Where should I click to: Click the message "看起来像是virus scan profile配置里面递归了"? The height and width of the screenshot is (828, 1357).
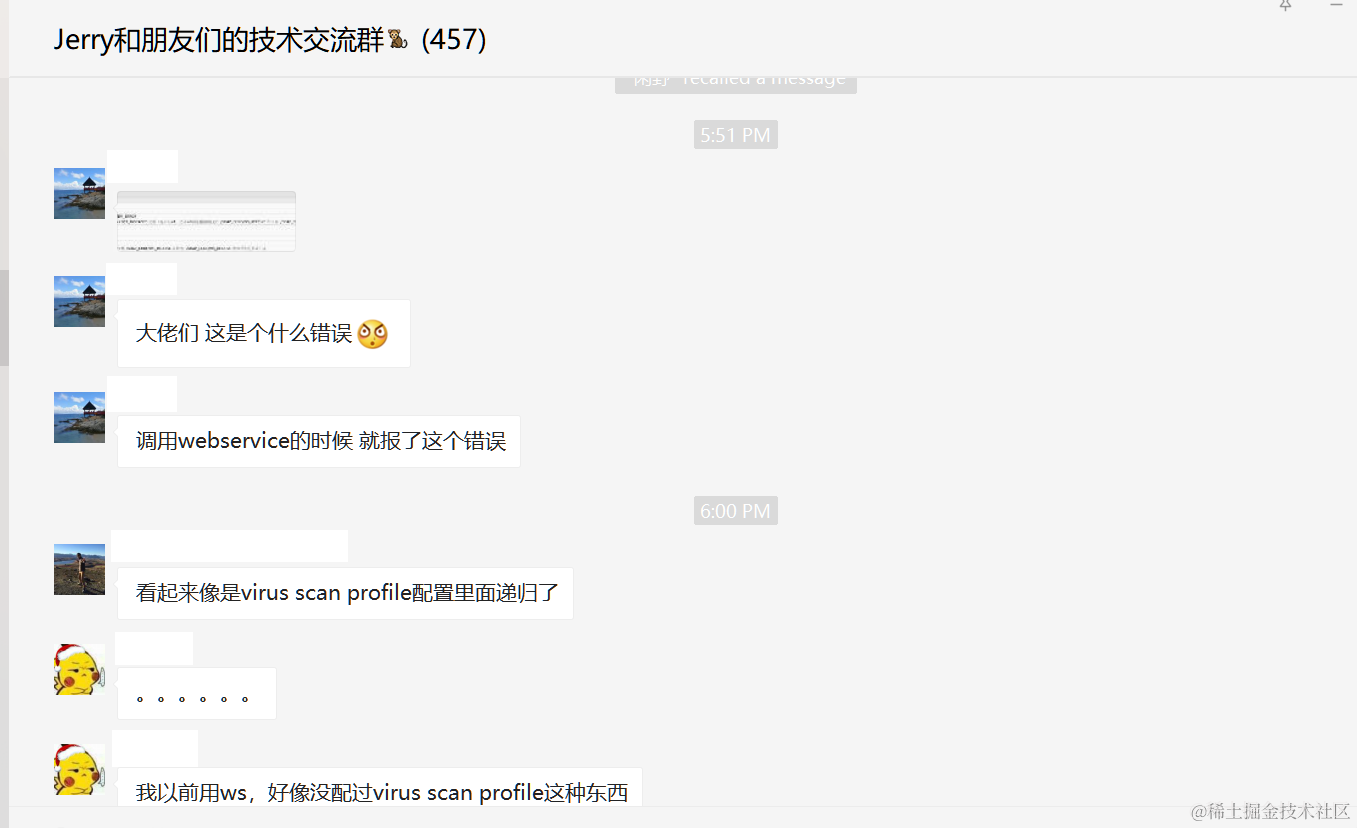346,593
